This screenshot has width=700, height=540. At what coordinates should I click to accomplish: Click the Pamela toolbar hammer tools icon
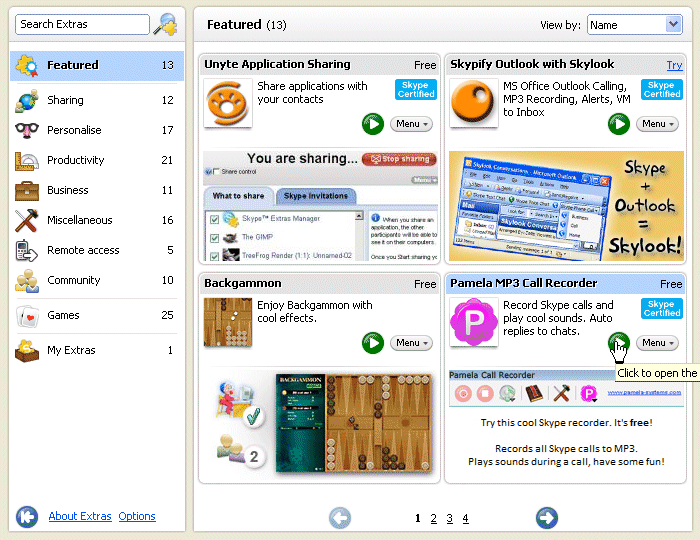pos(561,394)
